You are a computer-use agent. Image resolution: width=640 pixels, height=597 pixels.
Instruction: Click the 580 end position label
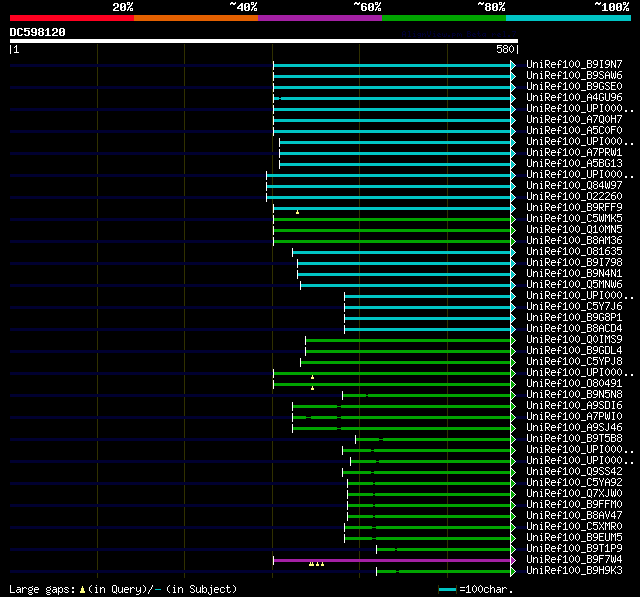pyautogui.click(x=505, y=49)
